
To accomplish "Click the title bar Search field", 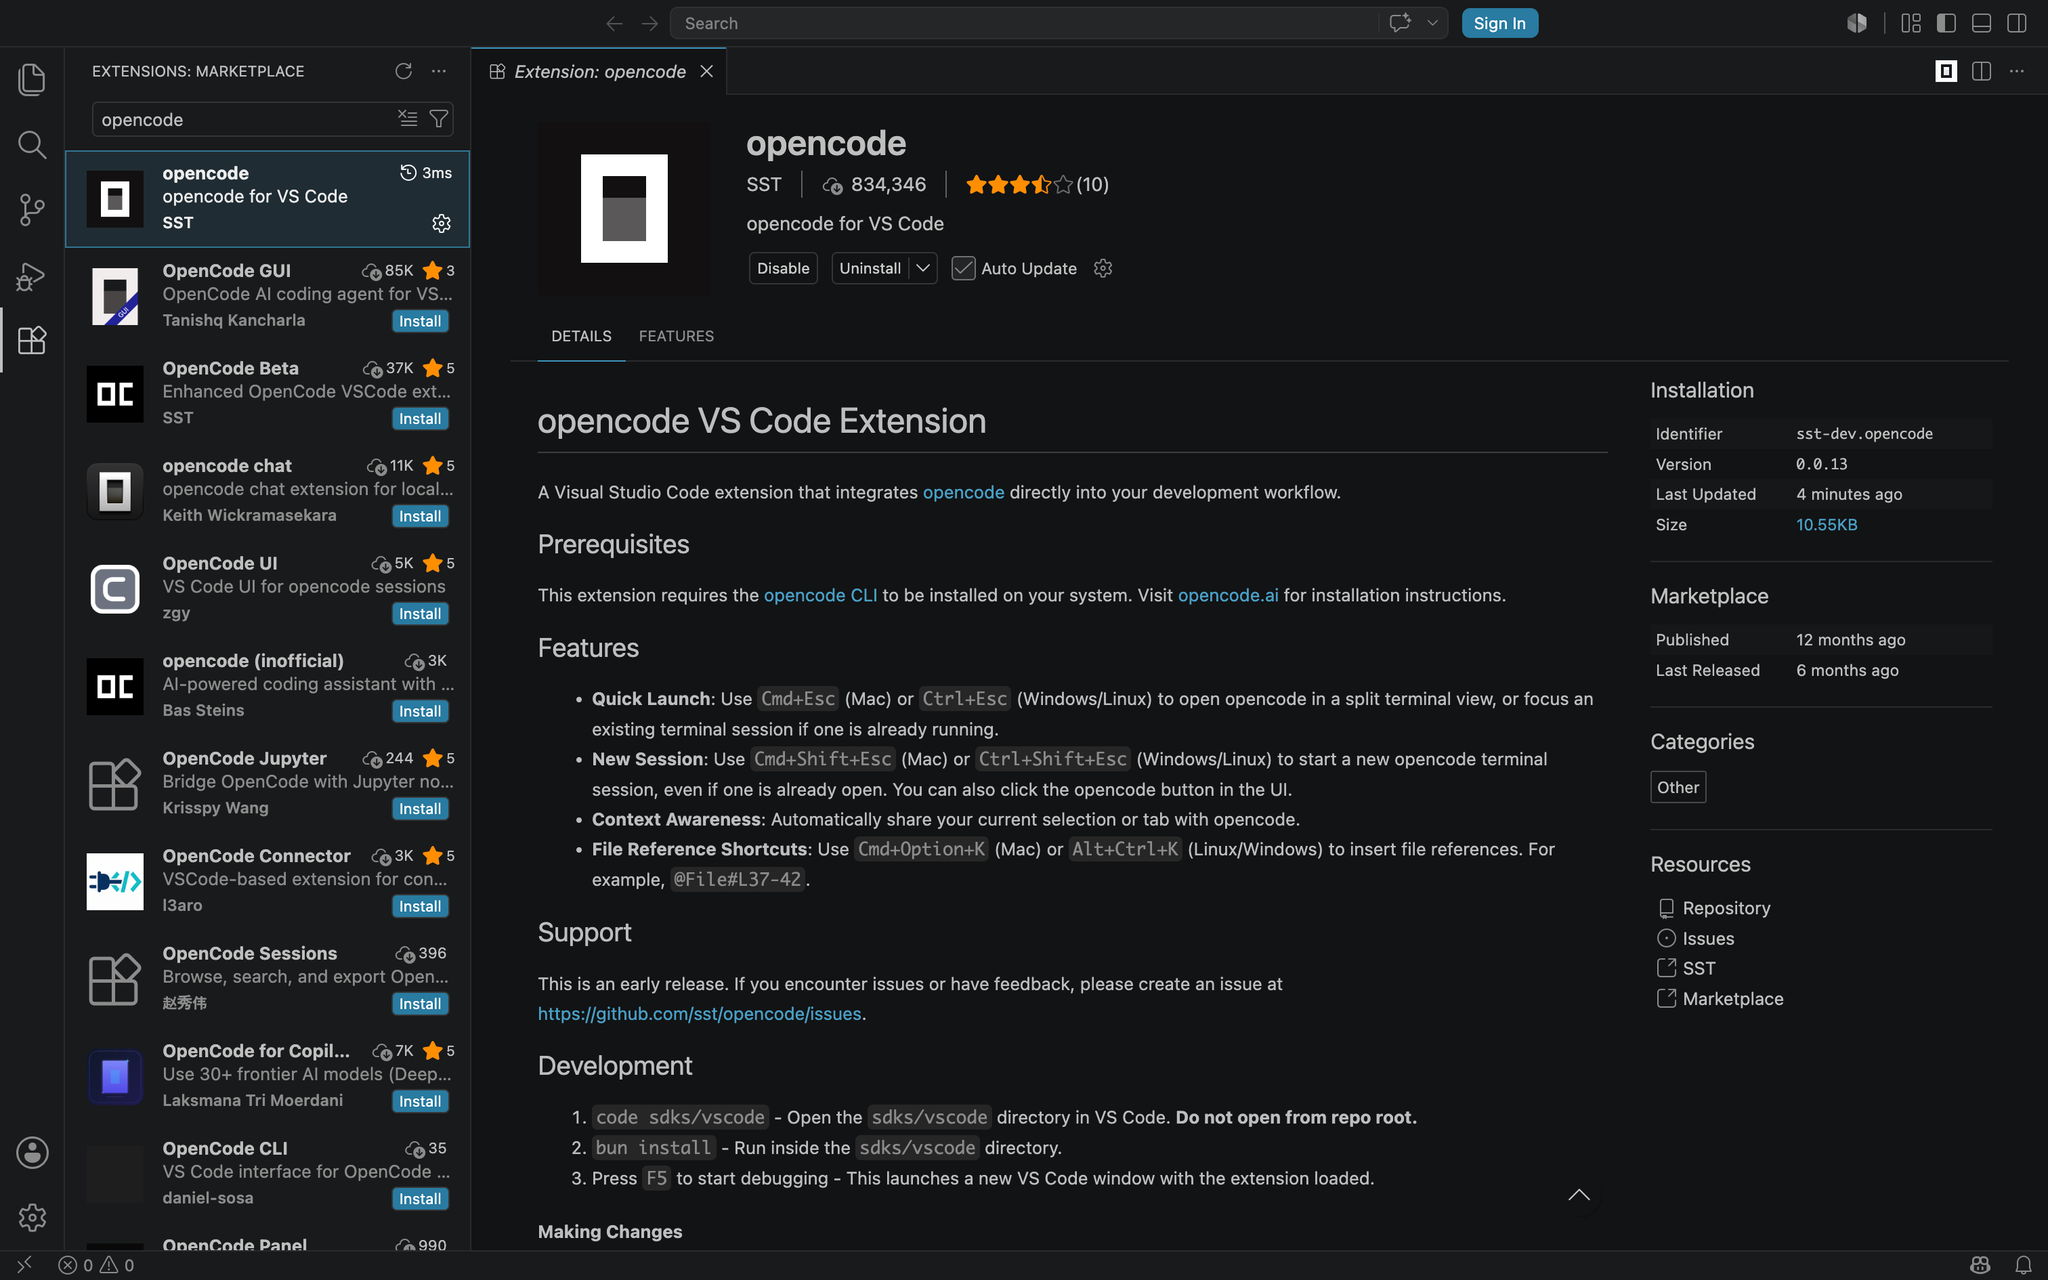I will (1024, 23).
